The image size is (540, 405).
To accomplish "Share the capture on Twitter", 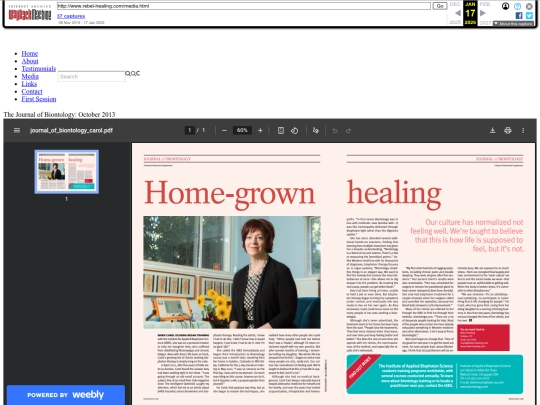I will [529, 15].
